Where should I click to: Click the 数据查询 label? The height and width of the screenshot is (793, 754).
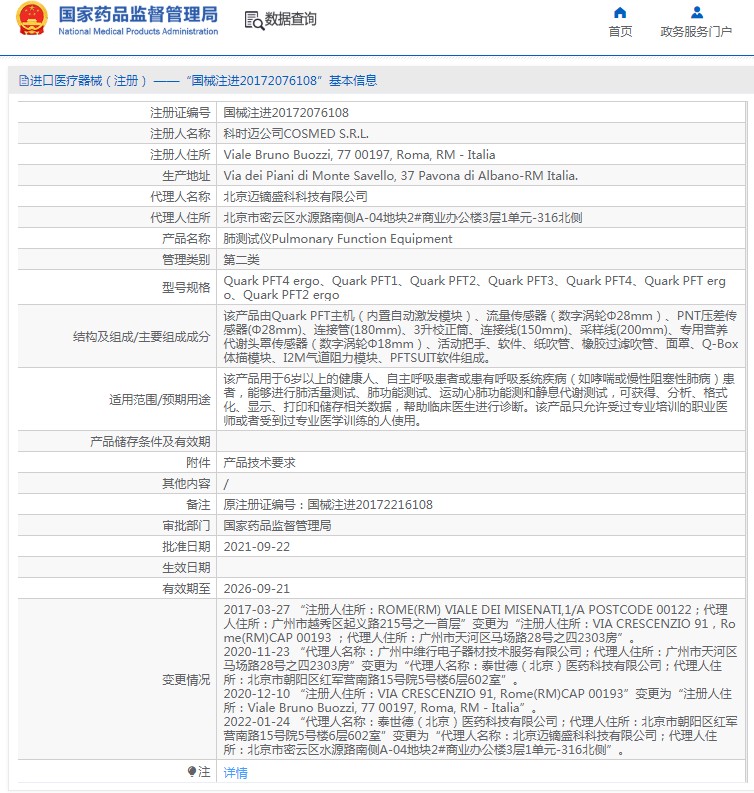(x=291, y=19)
